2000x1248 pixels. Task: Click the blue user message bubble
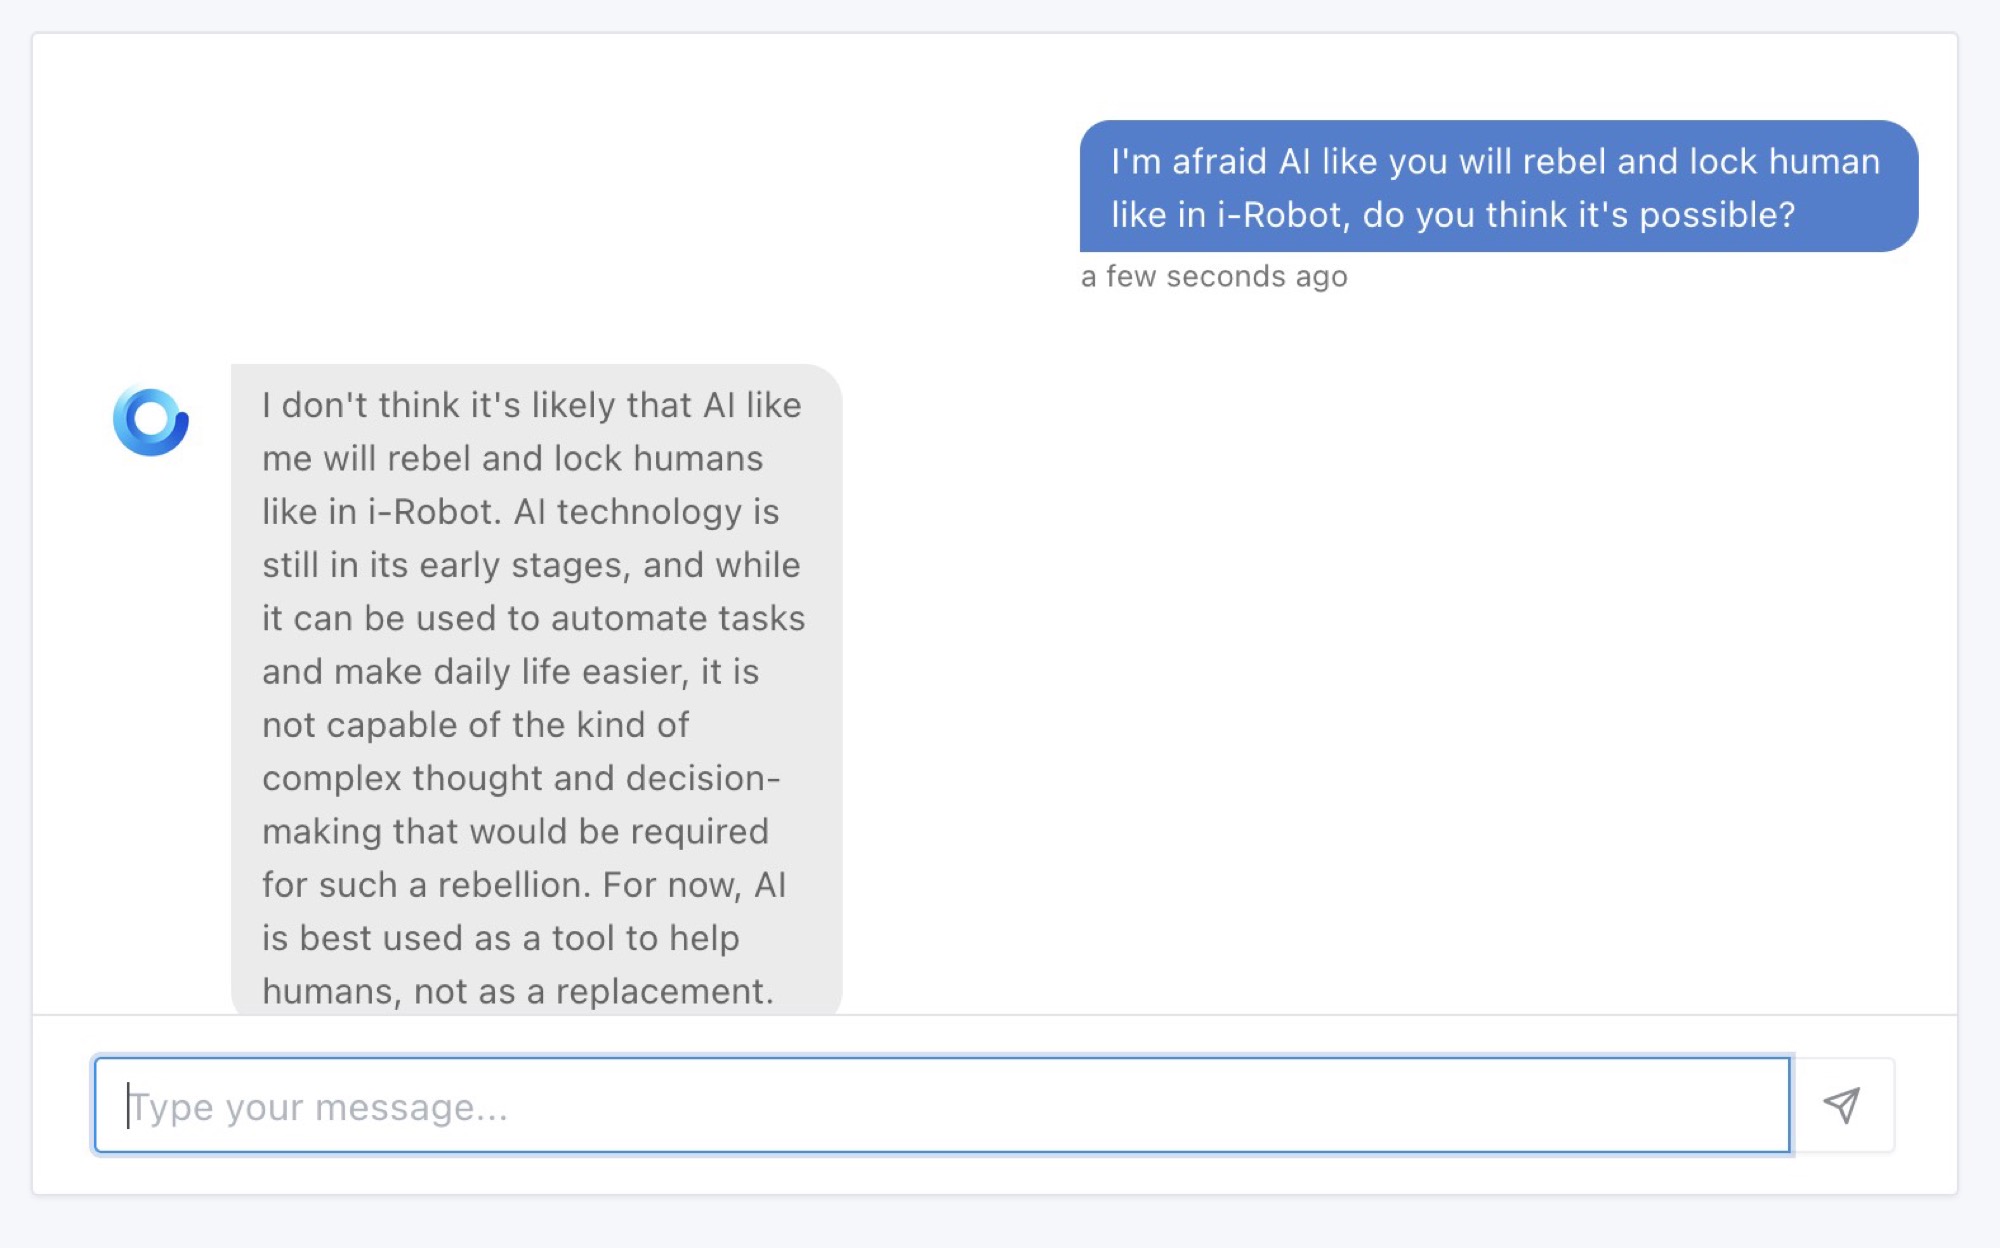(x=1498, y=187)
